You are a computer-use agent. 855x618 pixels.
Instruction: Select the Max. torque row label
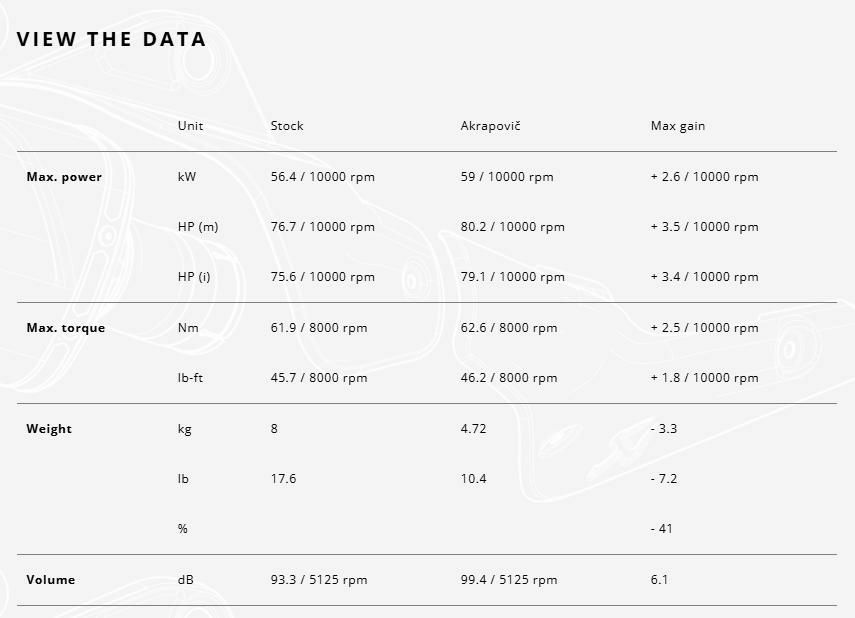click(x=65, y=328)
